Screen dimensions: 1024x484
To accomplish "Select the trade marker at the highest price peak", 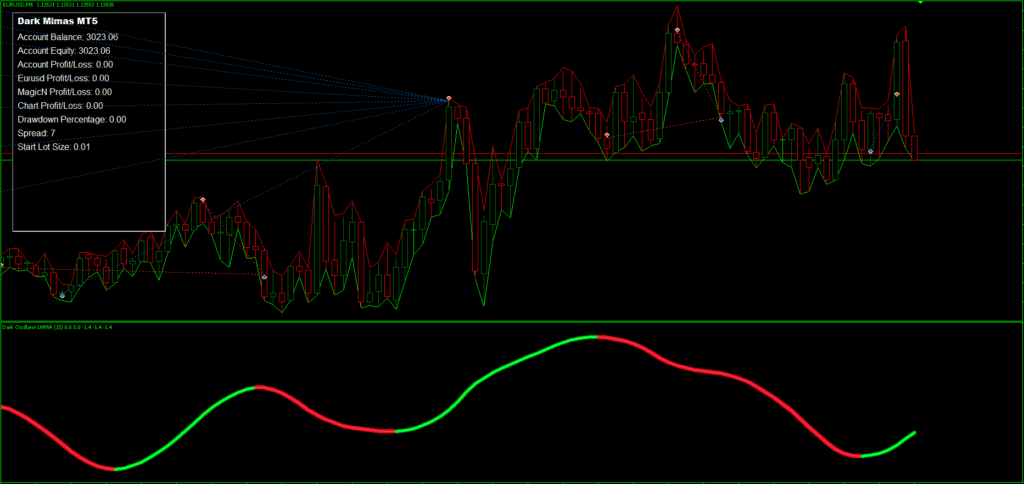I will point(677,30).
